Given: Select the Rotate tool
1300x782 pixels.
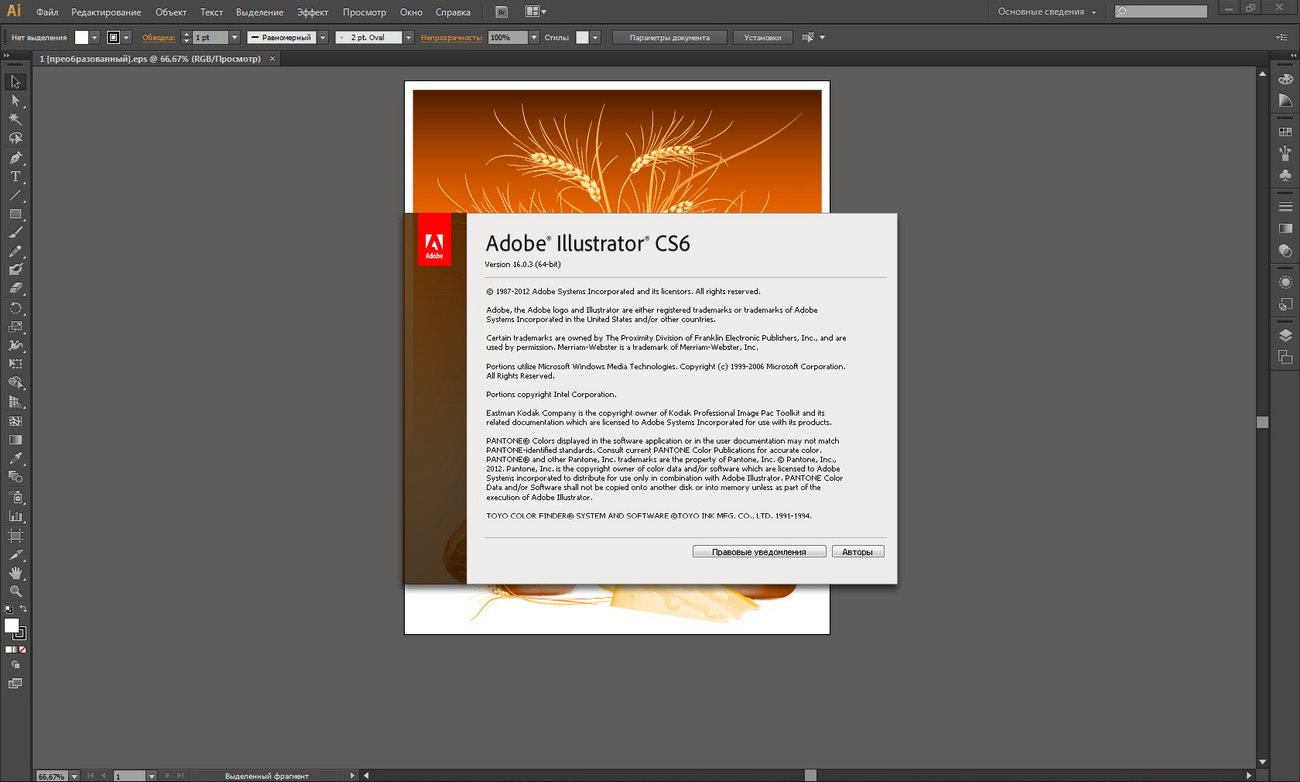Looking at the screenshot, I should coord(15,308).
